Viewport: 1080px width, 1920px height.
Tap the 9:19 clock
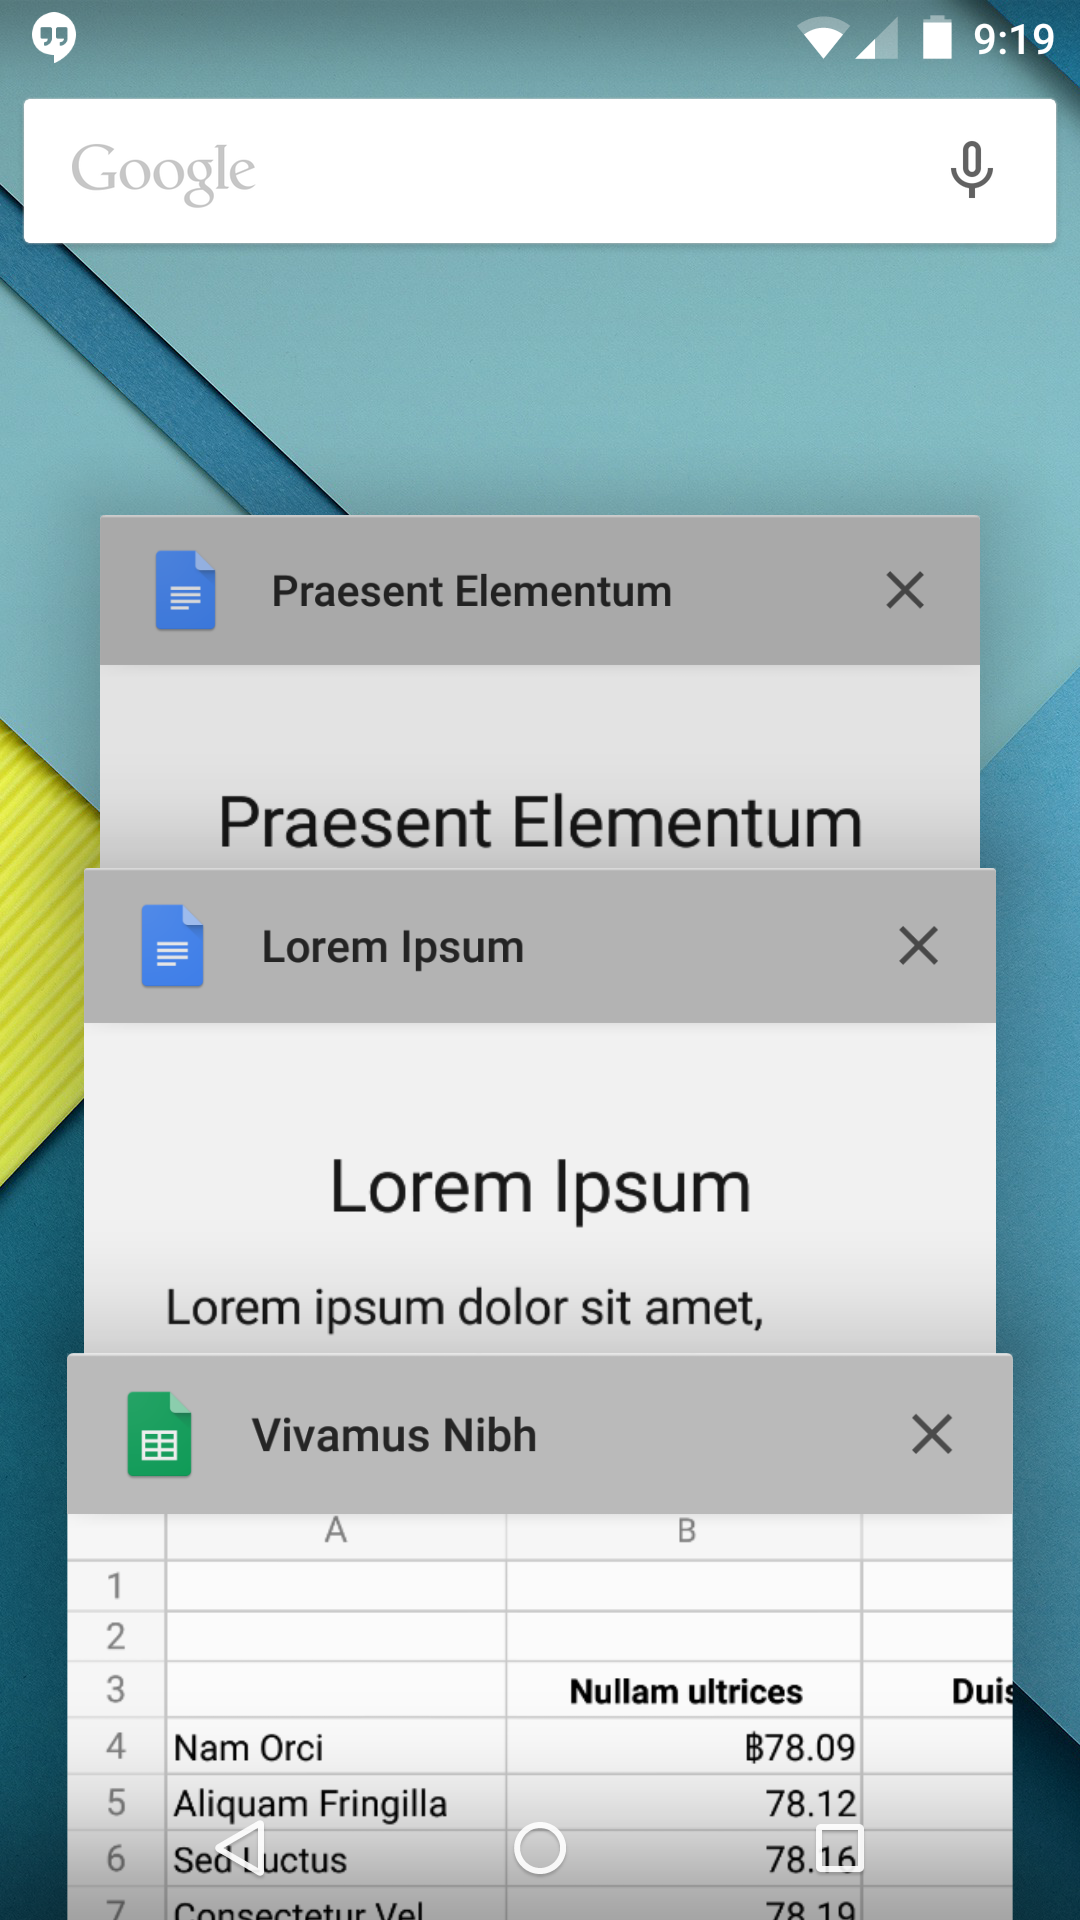[x=1014, y=39]
